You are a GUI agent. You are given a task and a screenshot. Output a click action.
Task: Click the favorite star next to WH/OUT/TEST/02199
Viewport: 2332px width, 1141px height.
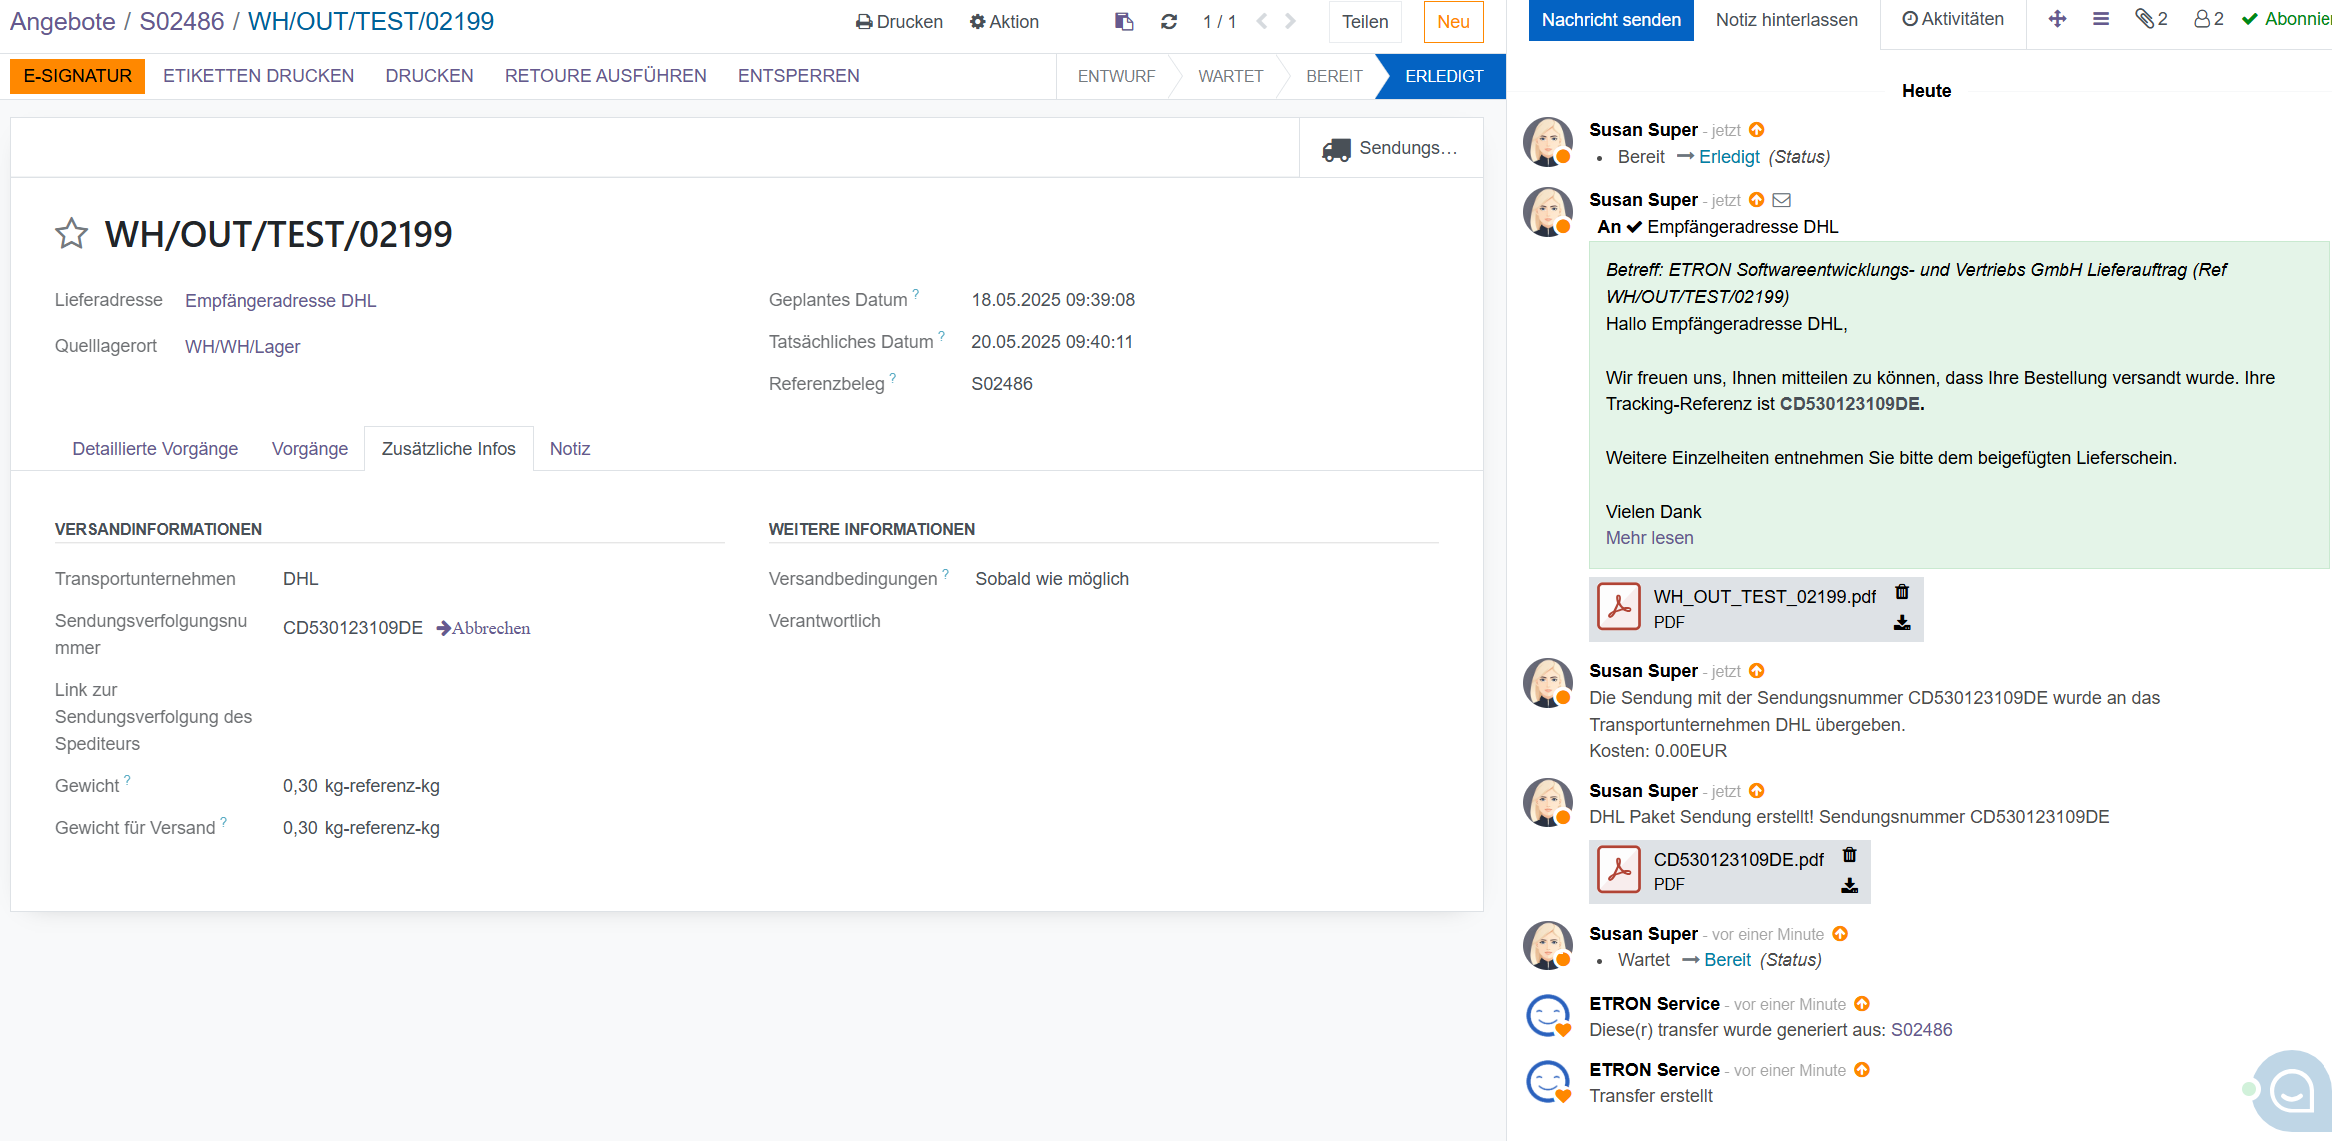point(71,233)
